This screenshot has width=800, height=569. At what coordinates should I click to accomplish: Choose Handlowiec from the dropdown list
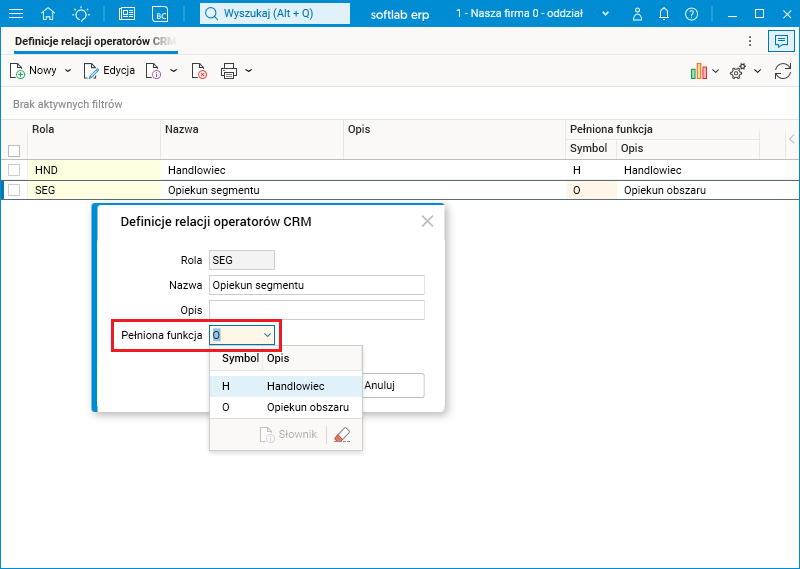tap(286, 386)
